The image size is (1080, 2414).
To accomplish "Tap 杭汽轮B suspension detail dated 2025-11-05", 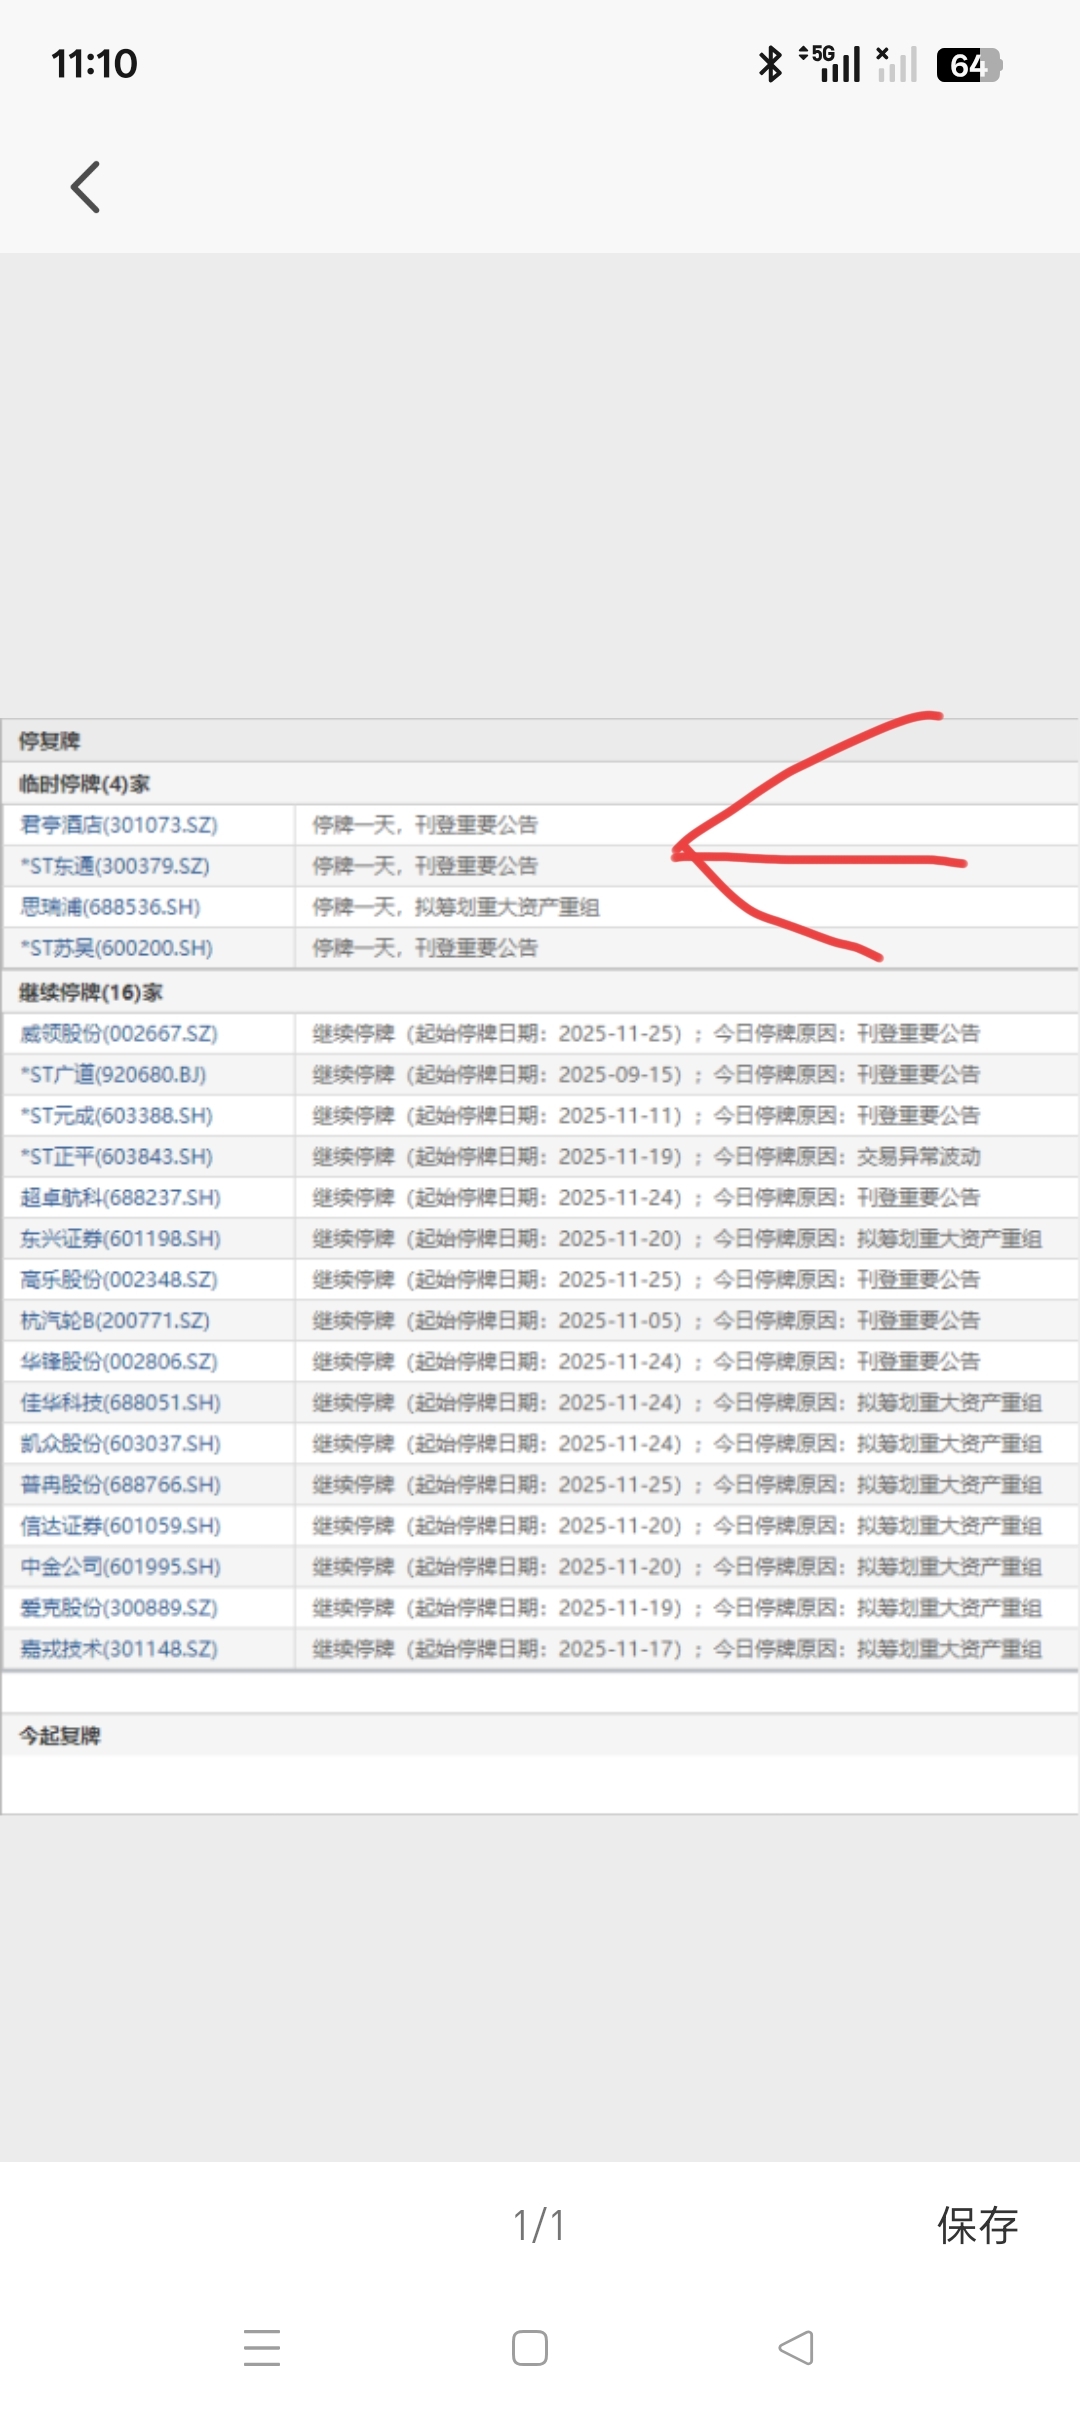I will point(646,1321).
